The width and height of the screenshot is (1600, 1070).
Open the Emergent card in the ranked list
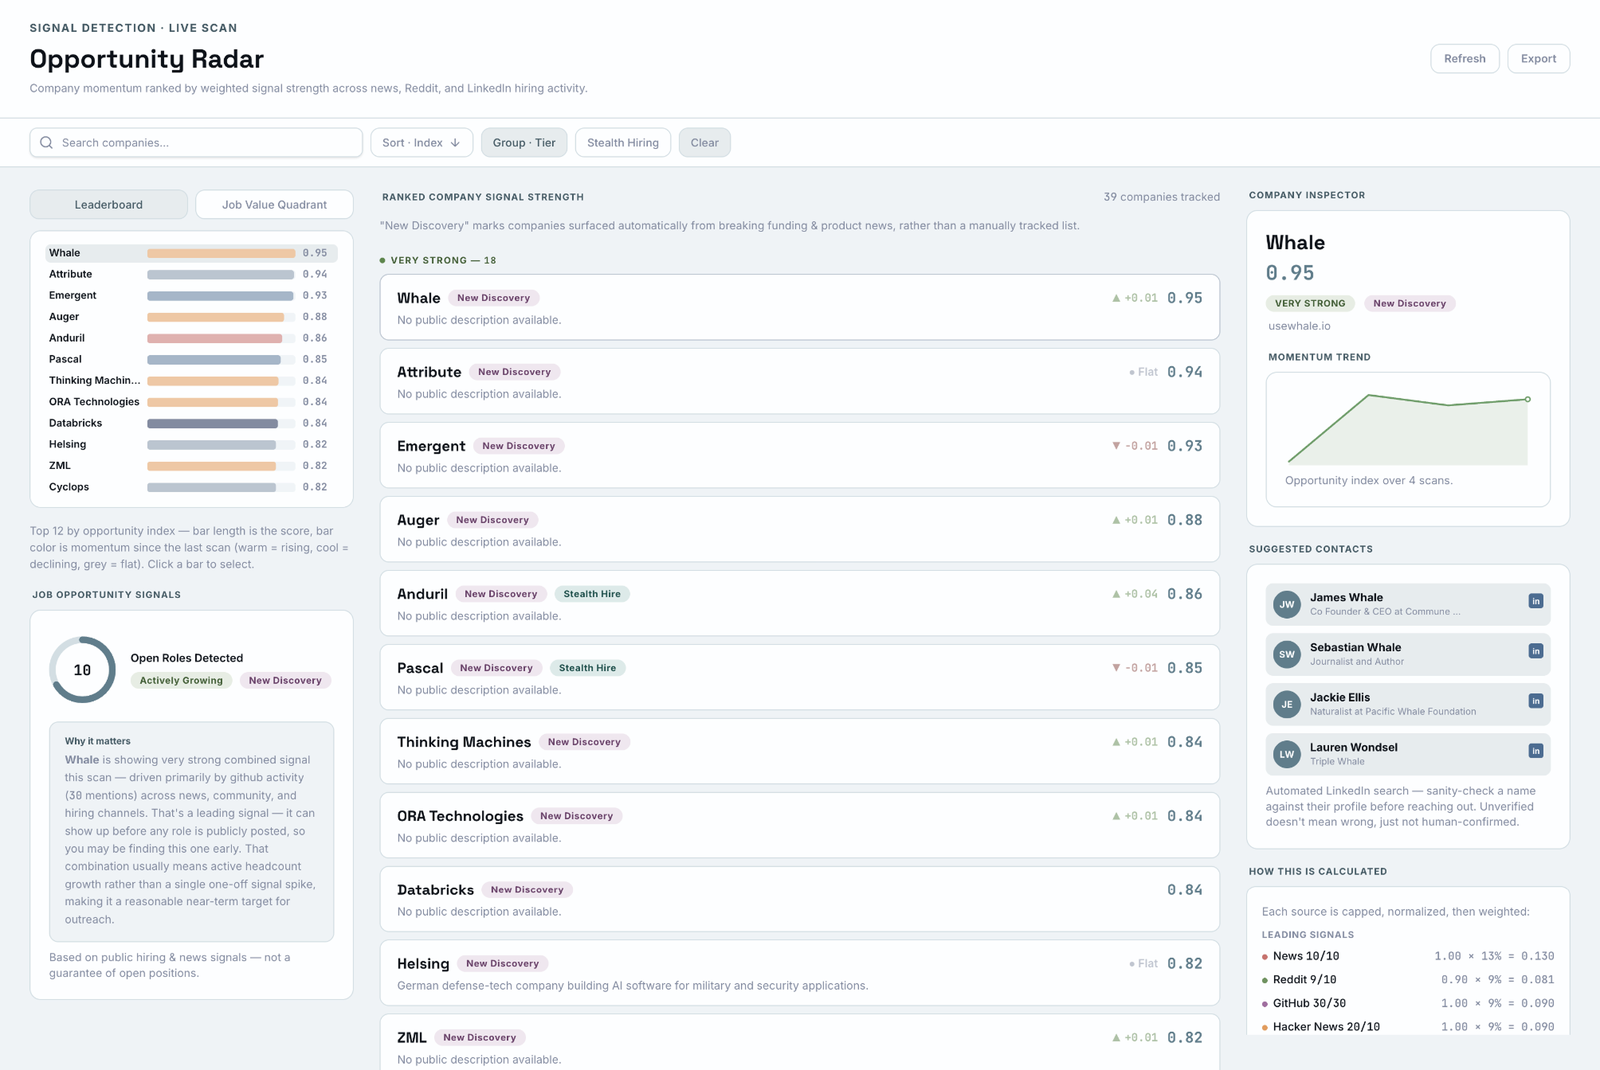coord(800,455)
